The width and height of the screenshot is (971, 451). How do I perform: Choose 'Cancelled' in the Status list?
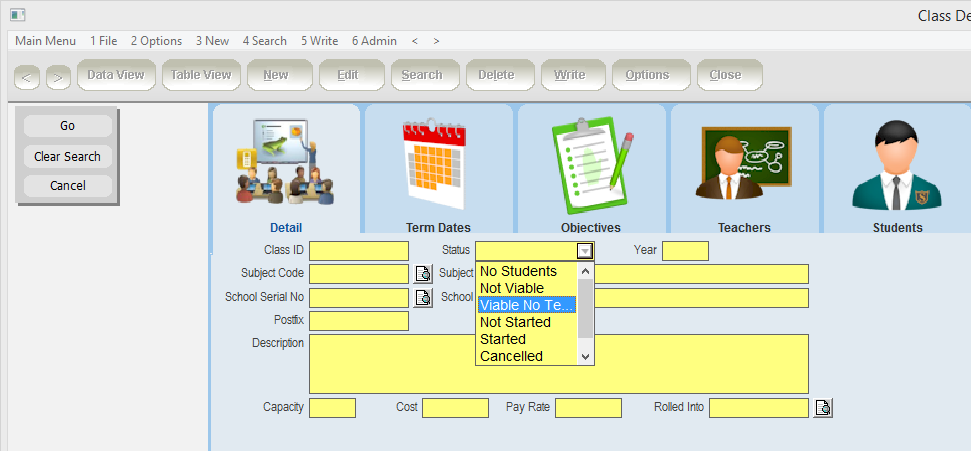(x=511, y=356)
